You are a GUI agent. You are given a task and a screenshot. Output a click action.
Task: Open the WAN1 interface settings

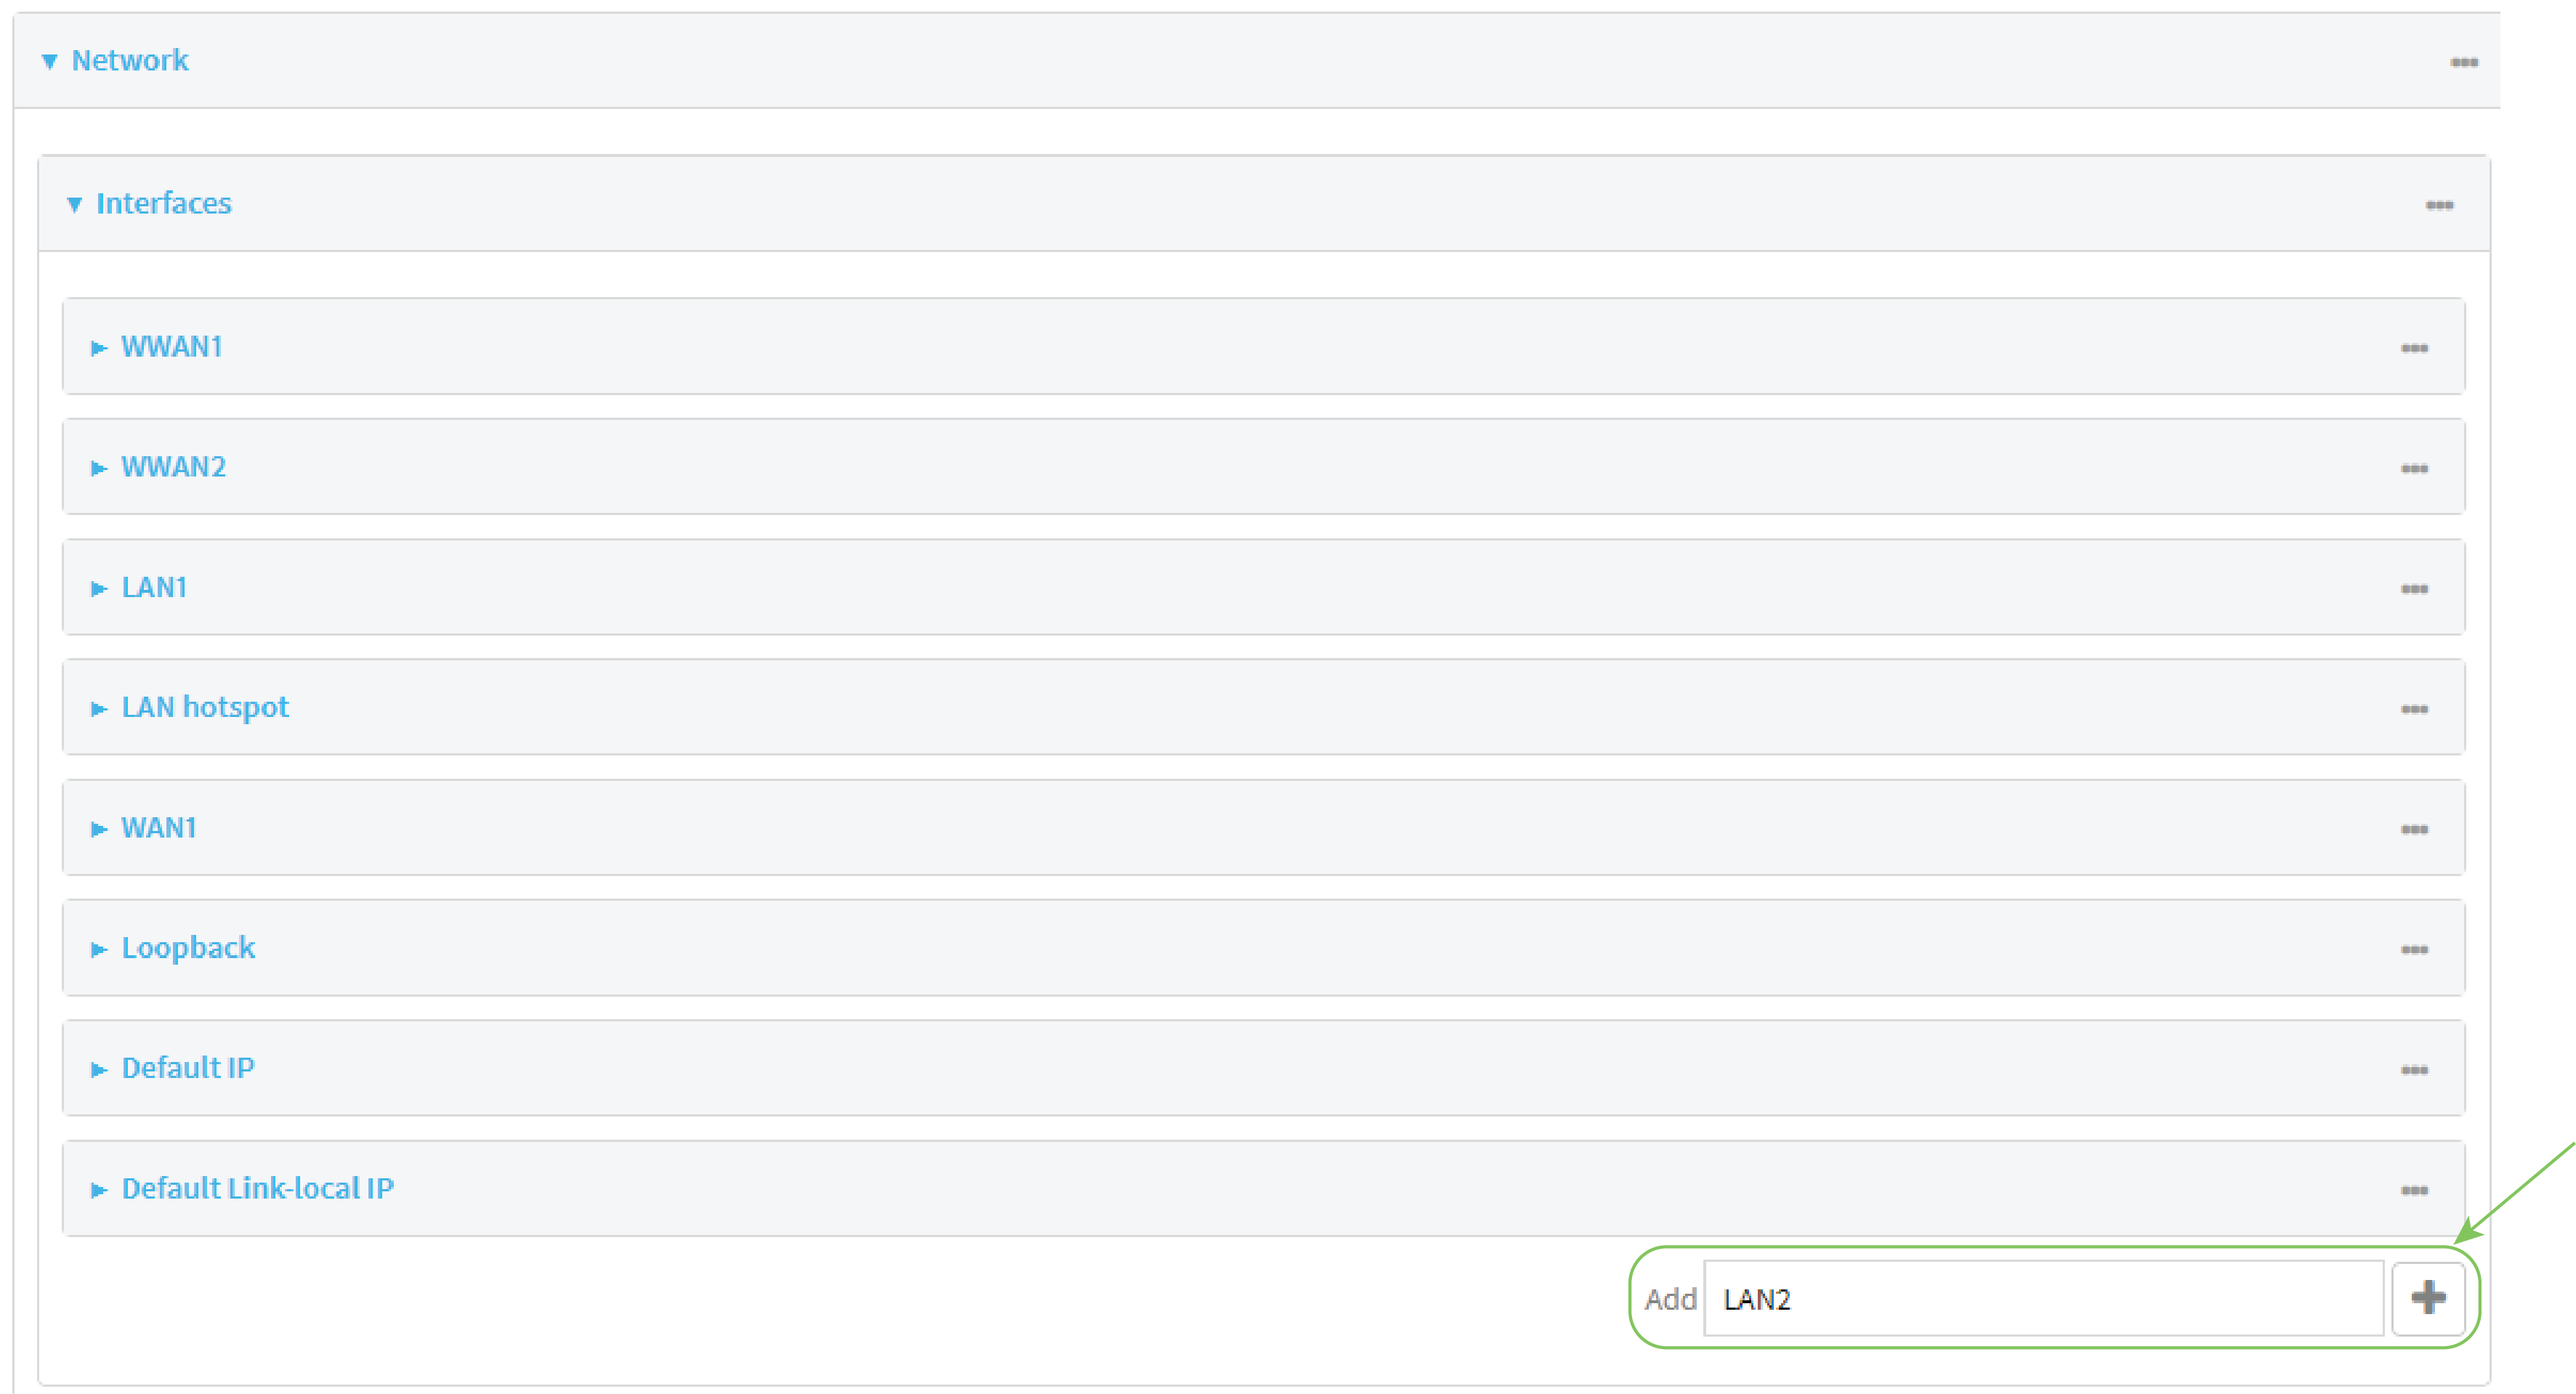pyautogui.click(x=158, y=828)
